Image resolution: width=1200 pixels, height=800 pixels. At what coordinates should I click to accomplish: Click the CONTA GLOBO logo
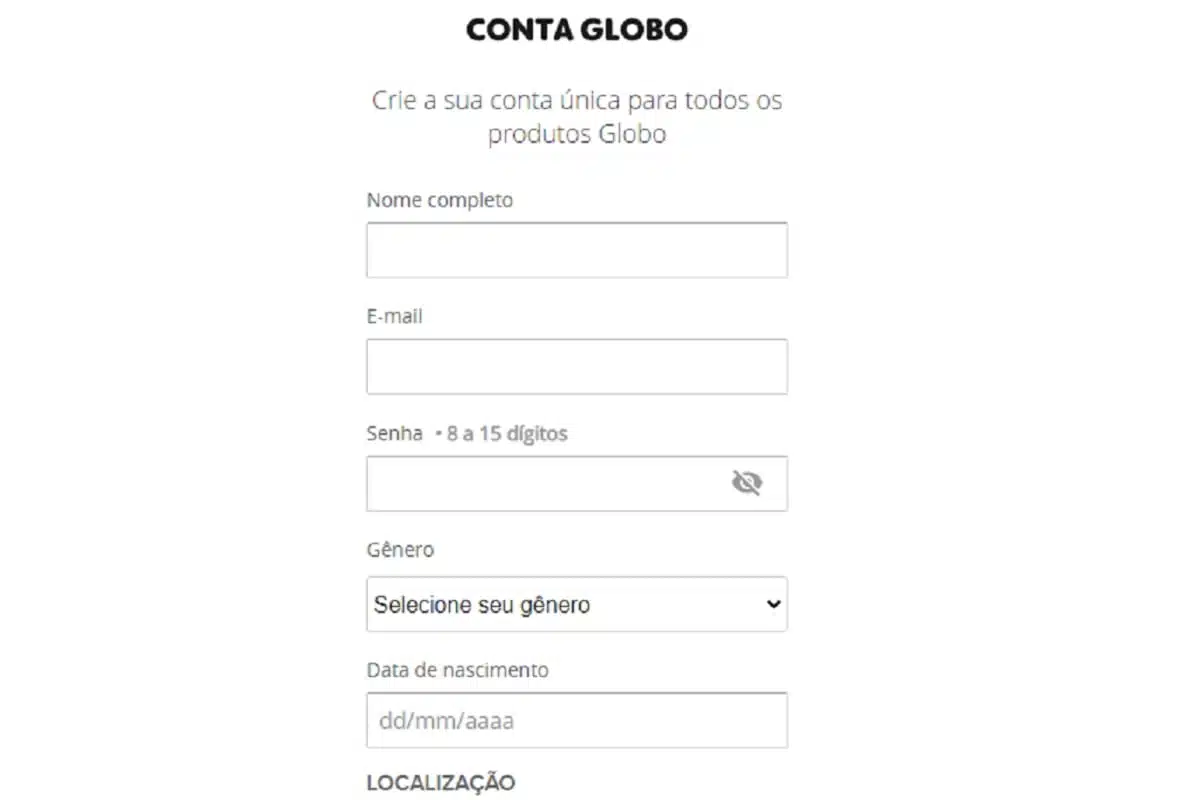pyautogui.click(x=577, y=30)
